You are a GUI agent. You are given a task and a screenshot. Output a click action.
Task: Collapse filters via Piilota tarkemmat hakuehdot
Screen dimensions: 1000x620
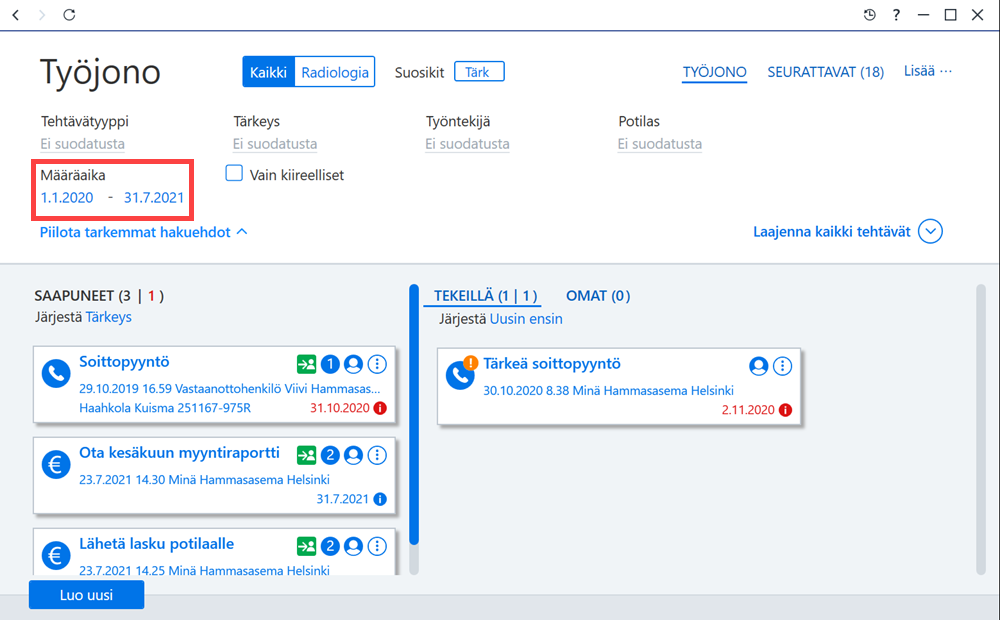click(x=143, y=232)
